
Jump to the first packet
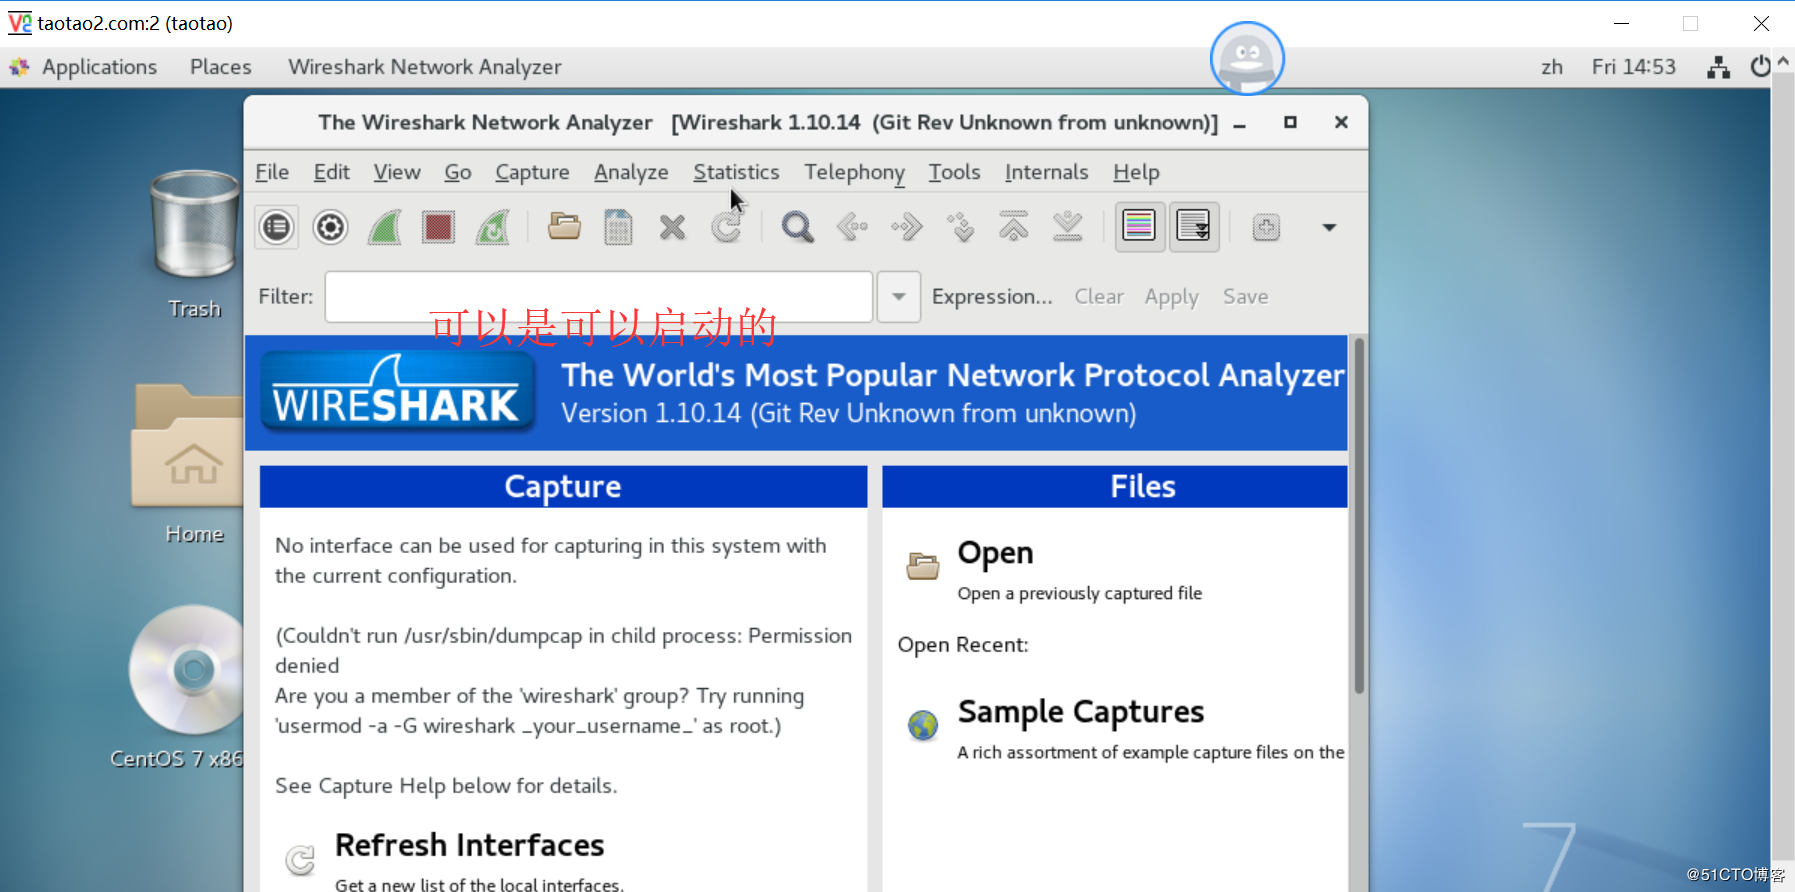point(1014,227)
